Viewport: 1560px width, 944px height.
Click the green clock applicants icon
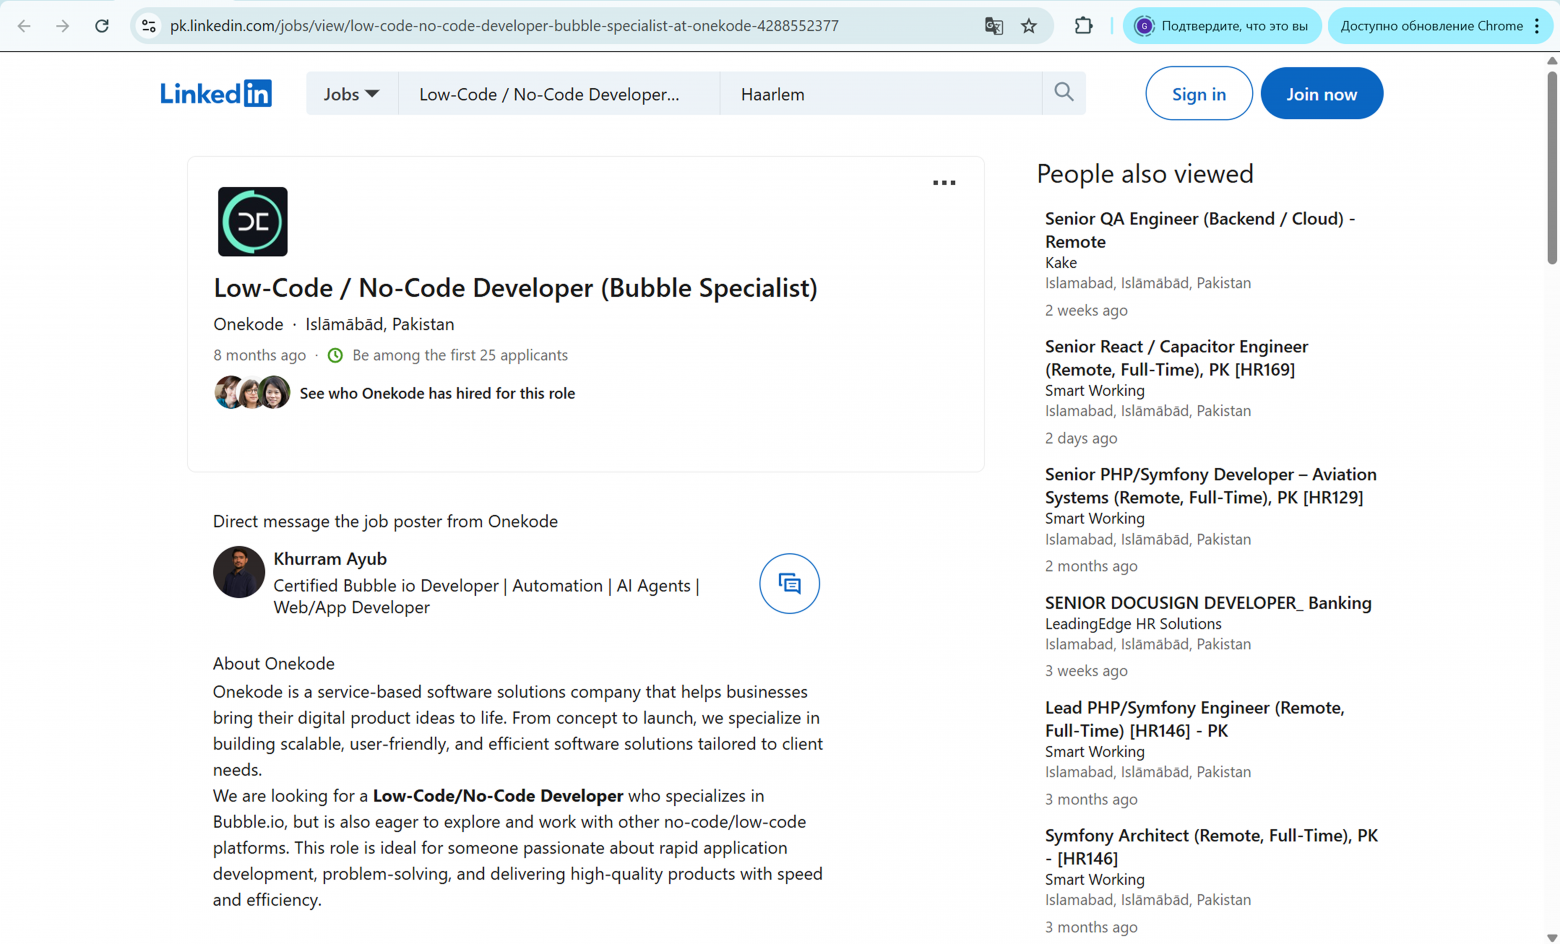click(x=336, y=355)
